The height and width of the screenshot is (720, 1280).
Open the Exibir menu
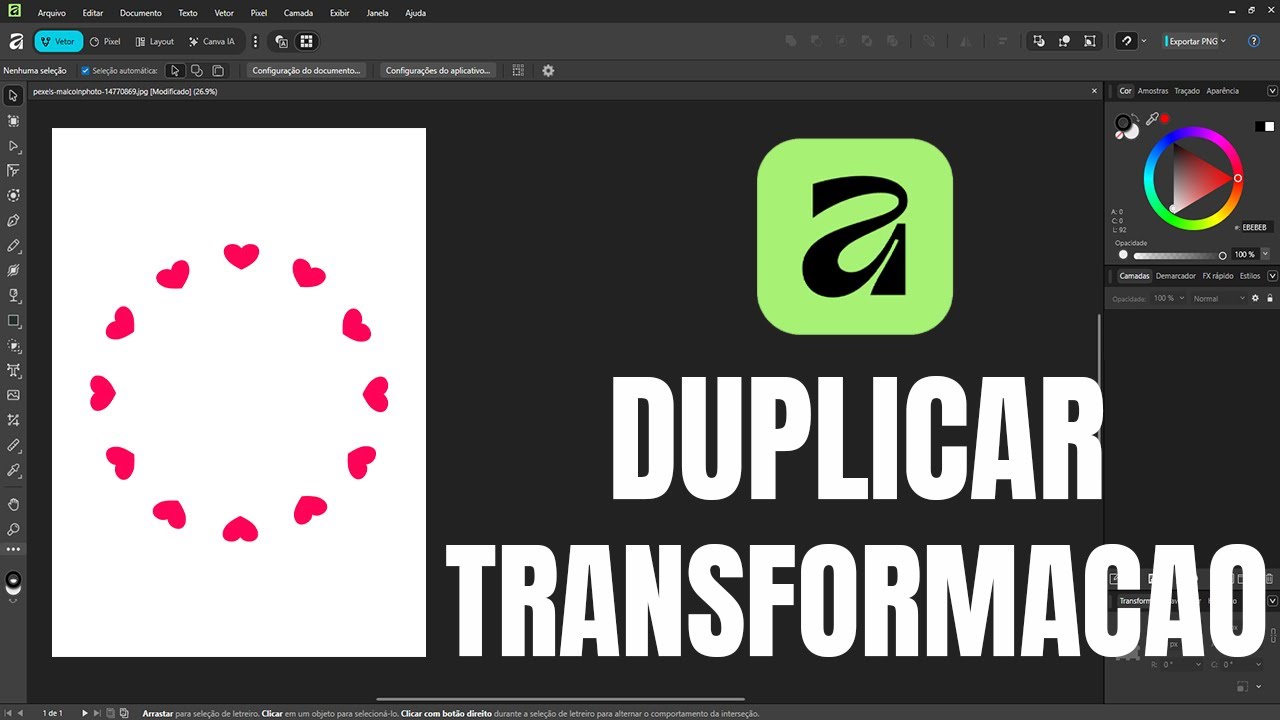pyautogui.click(x=340, y=13)
